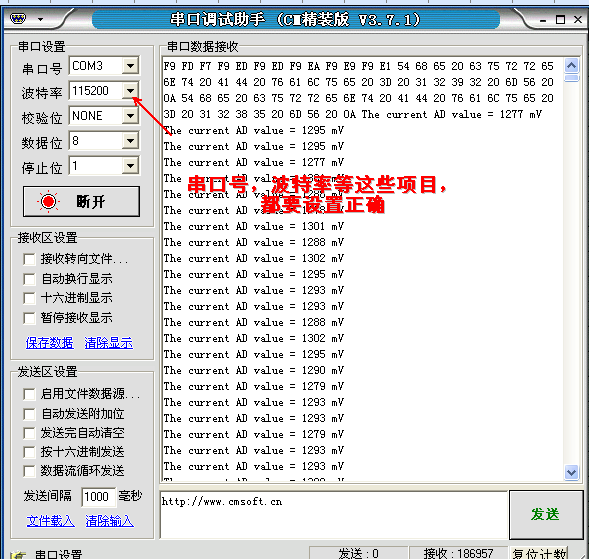
Task: Open the 停止位 1 dropdown
Action: 130,166
